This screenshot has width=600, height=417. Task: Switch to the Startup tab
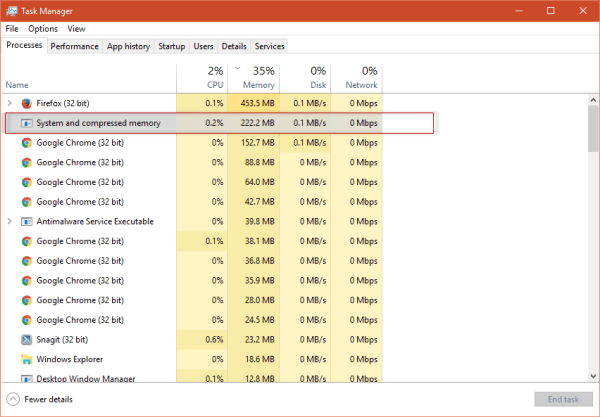(x=171, y=46)
